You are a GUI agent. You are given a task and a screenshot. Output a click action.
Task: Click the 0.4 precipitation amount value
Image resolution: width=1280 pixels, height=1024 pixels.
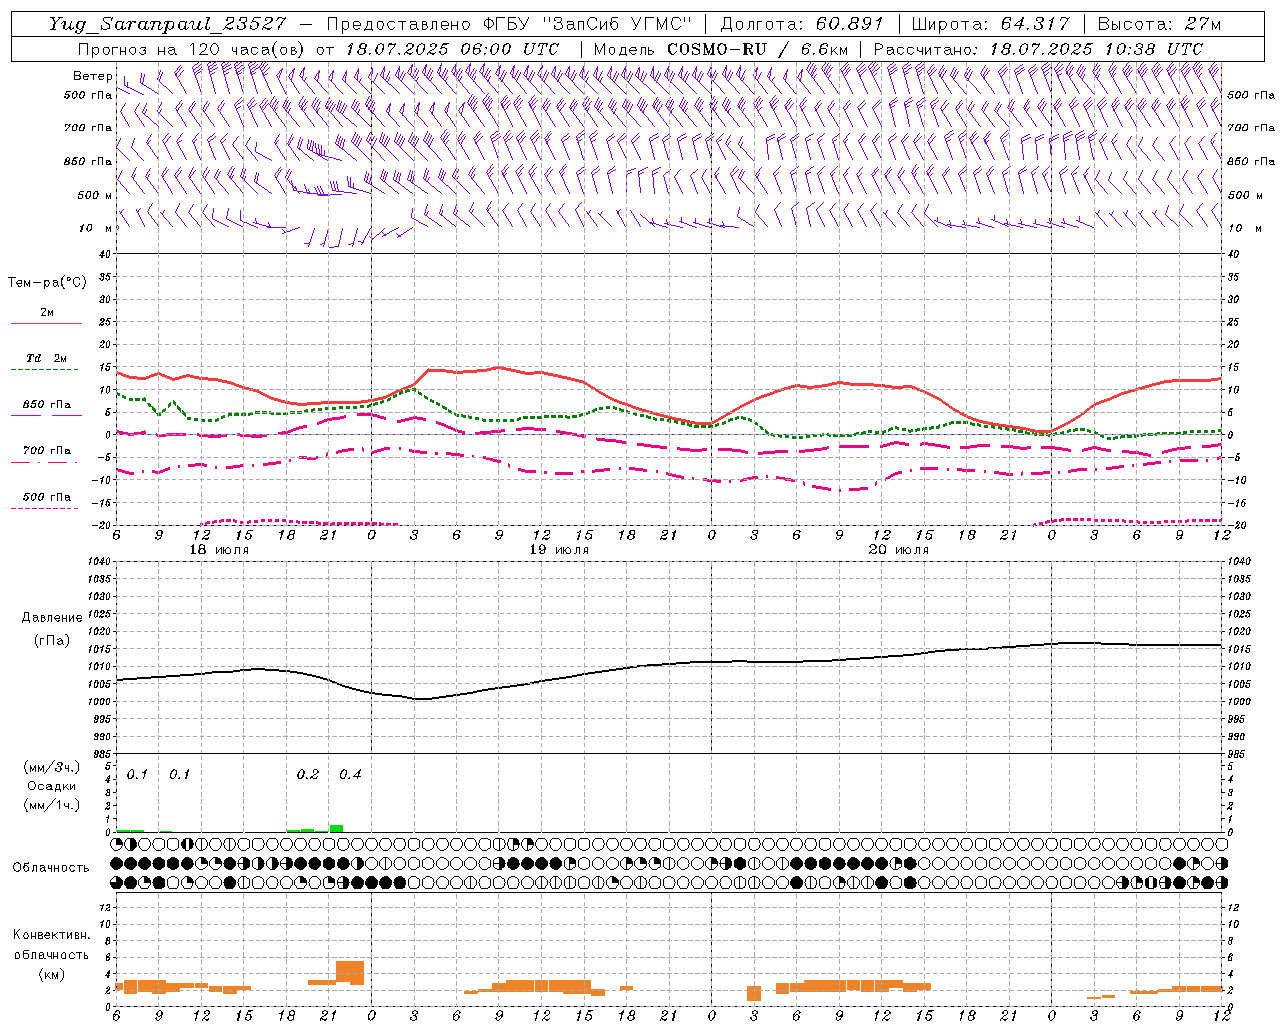pyautogui.click(x=350, y=775)
